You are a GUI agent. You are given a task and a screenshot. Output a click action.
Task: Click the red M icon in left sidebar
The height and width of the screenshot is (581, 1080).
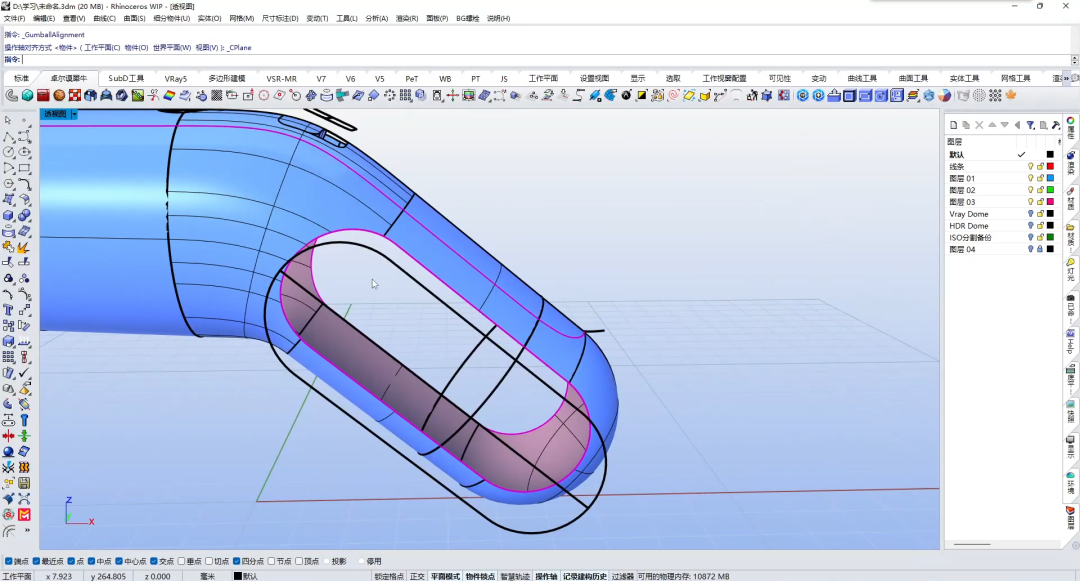(24, 515)
